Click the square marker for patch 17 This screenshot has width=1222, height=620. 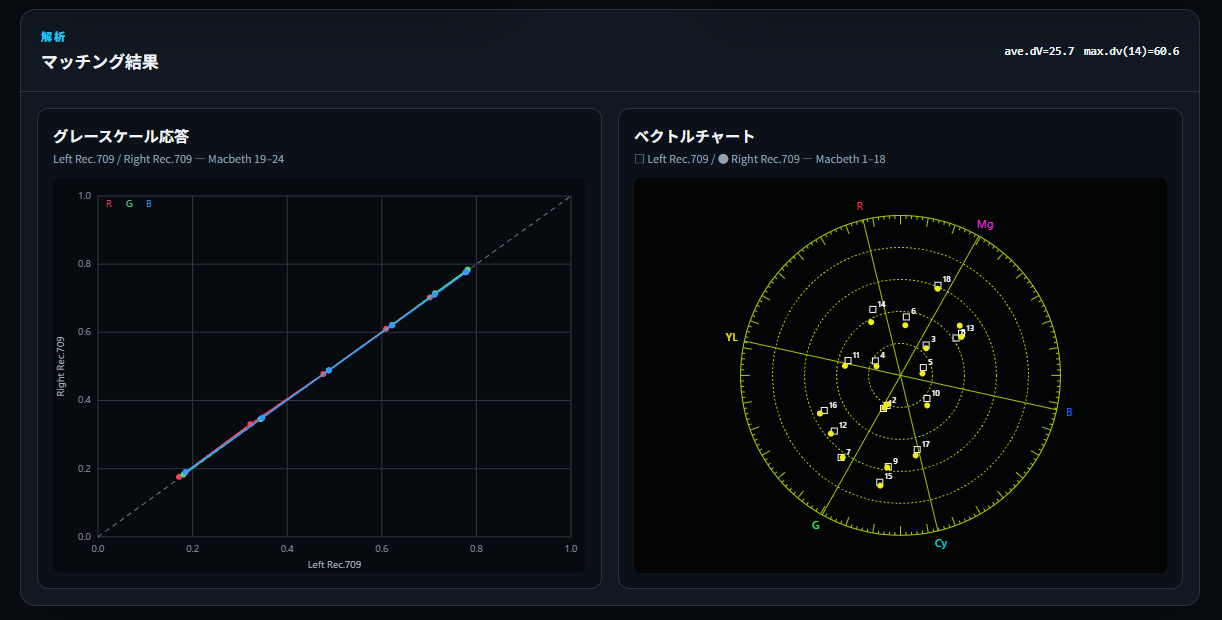click(917, 450)
